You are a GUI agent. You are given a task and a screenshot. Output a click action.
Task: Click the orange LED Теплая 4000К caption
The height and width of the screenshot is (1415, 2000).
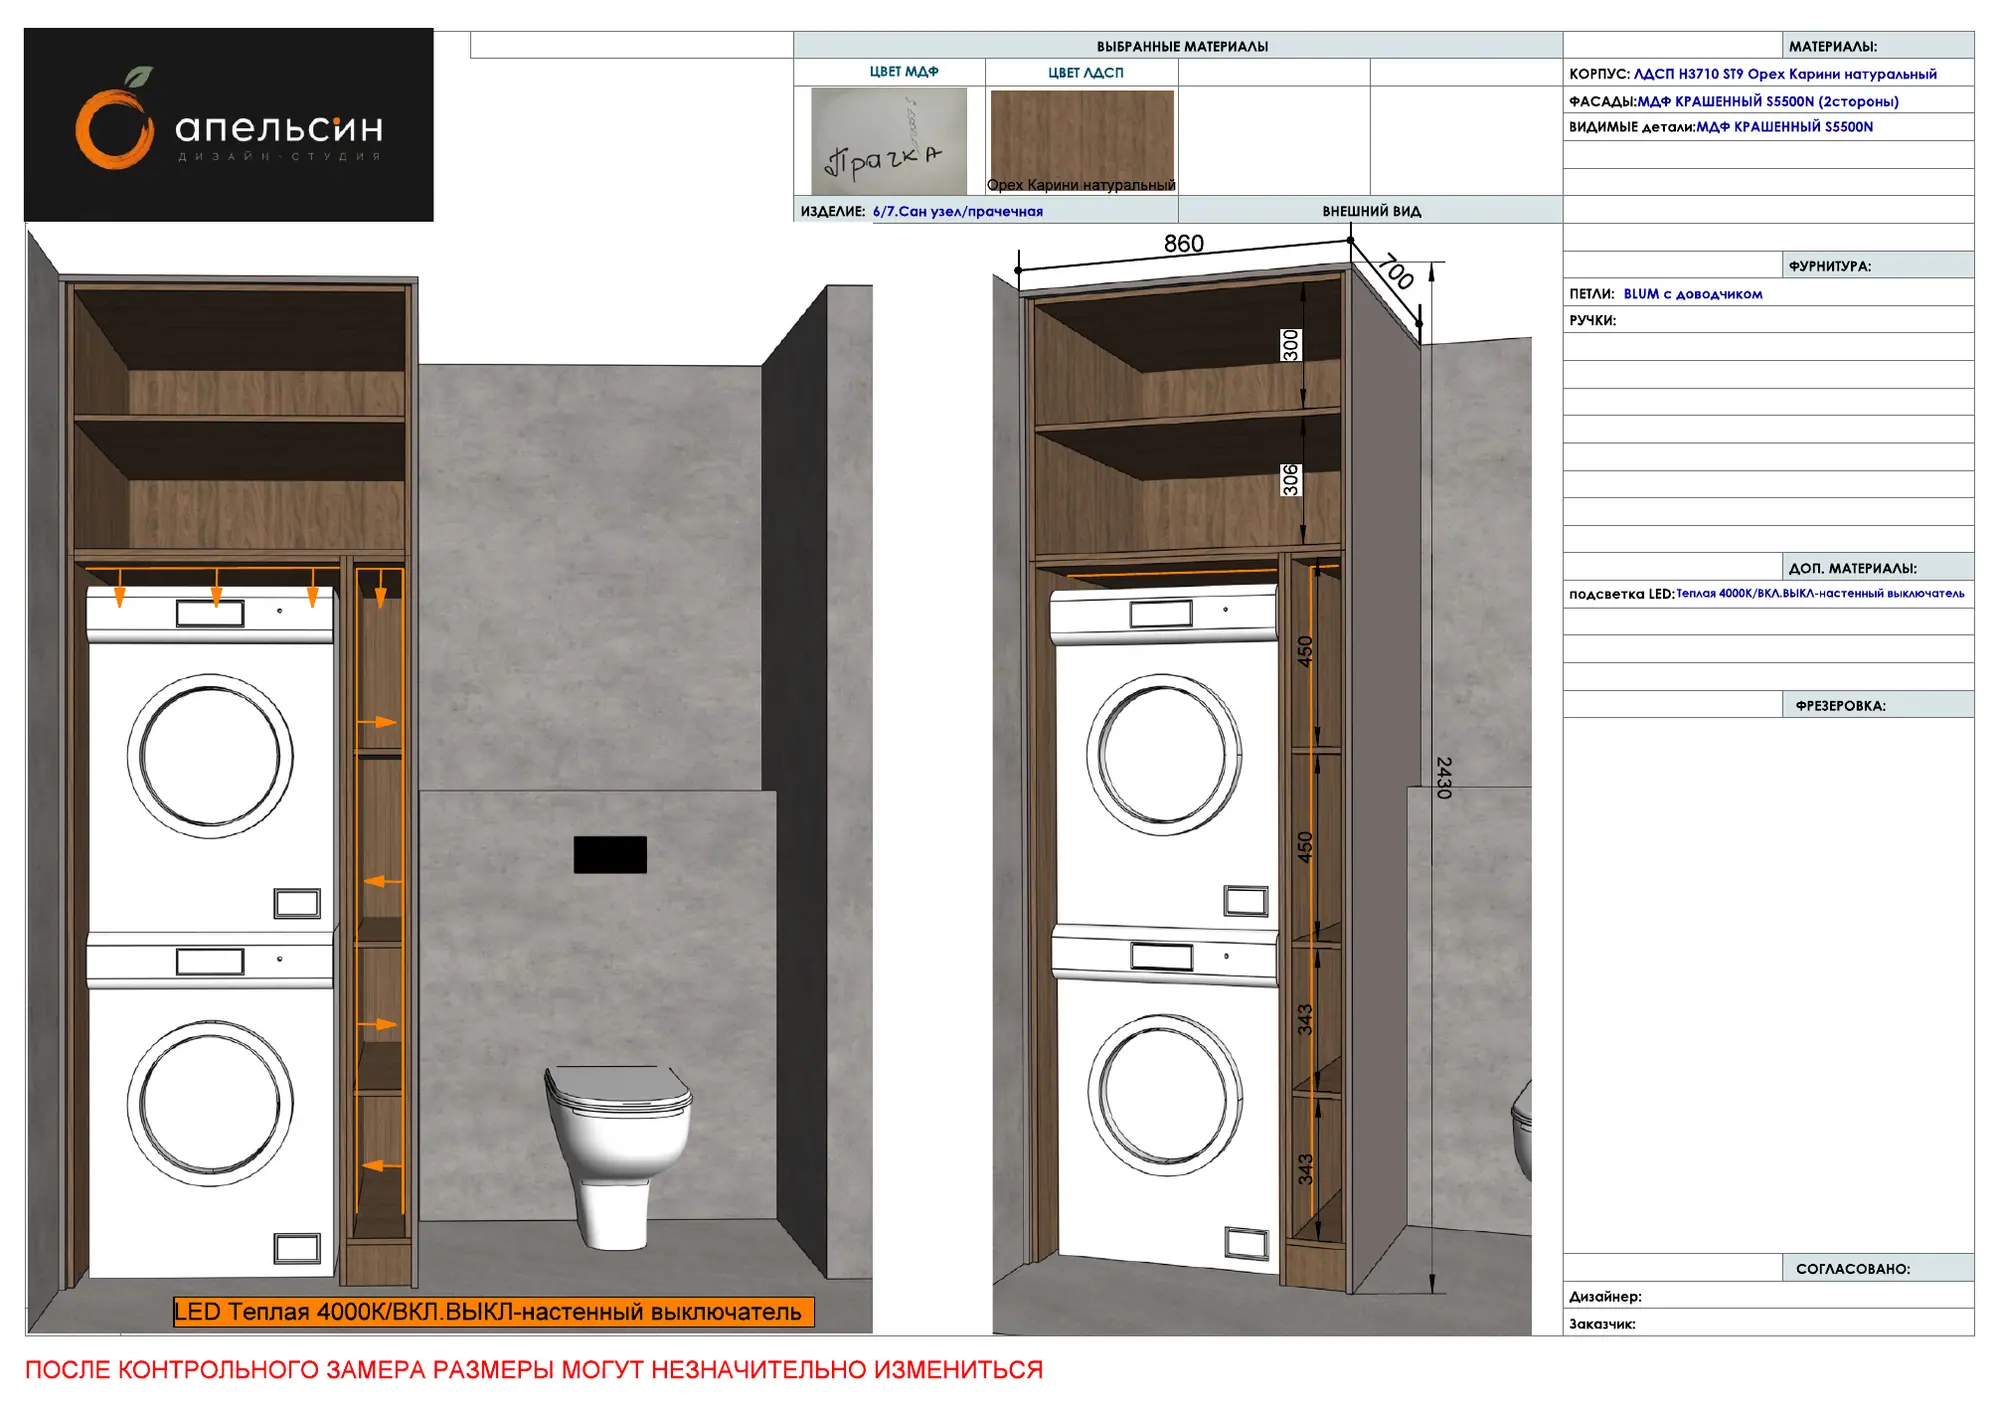494,1312
